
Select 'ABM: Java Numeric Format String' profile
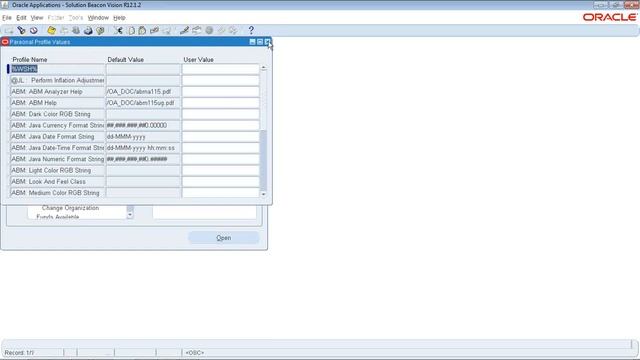point(57,159)
